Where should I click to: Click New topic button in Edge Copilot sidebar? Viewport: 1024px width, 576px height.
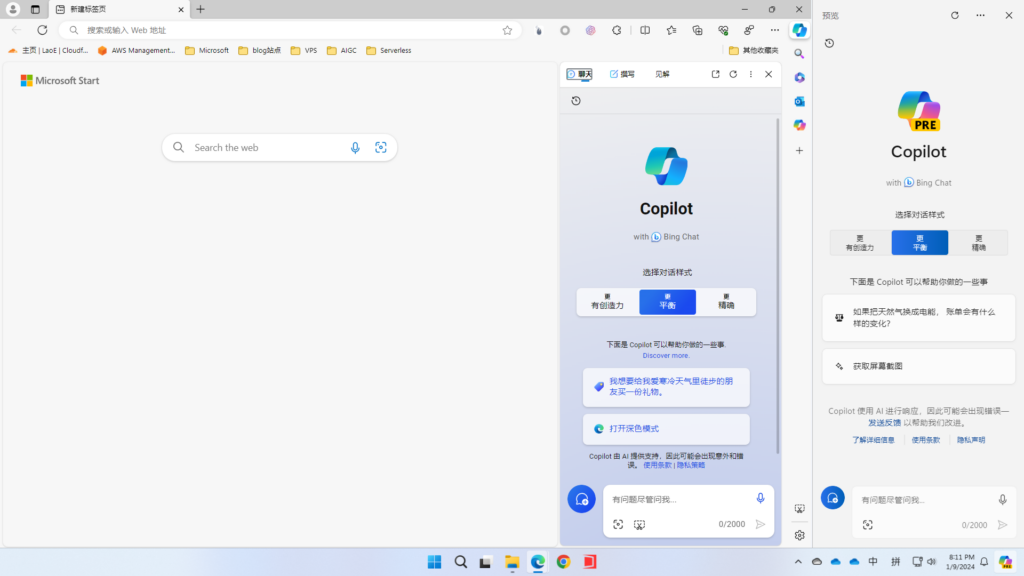[581, 499]
